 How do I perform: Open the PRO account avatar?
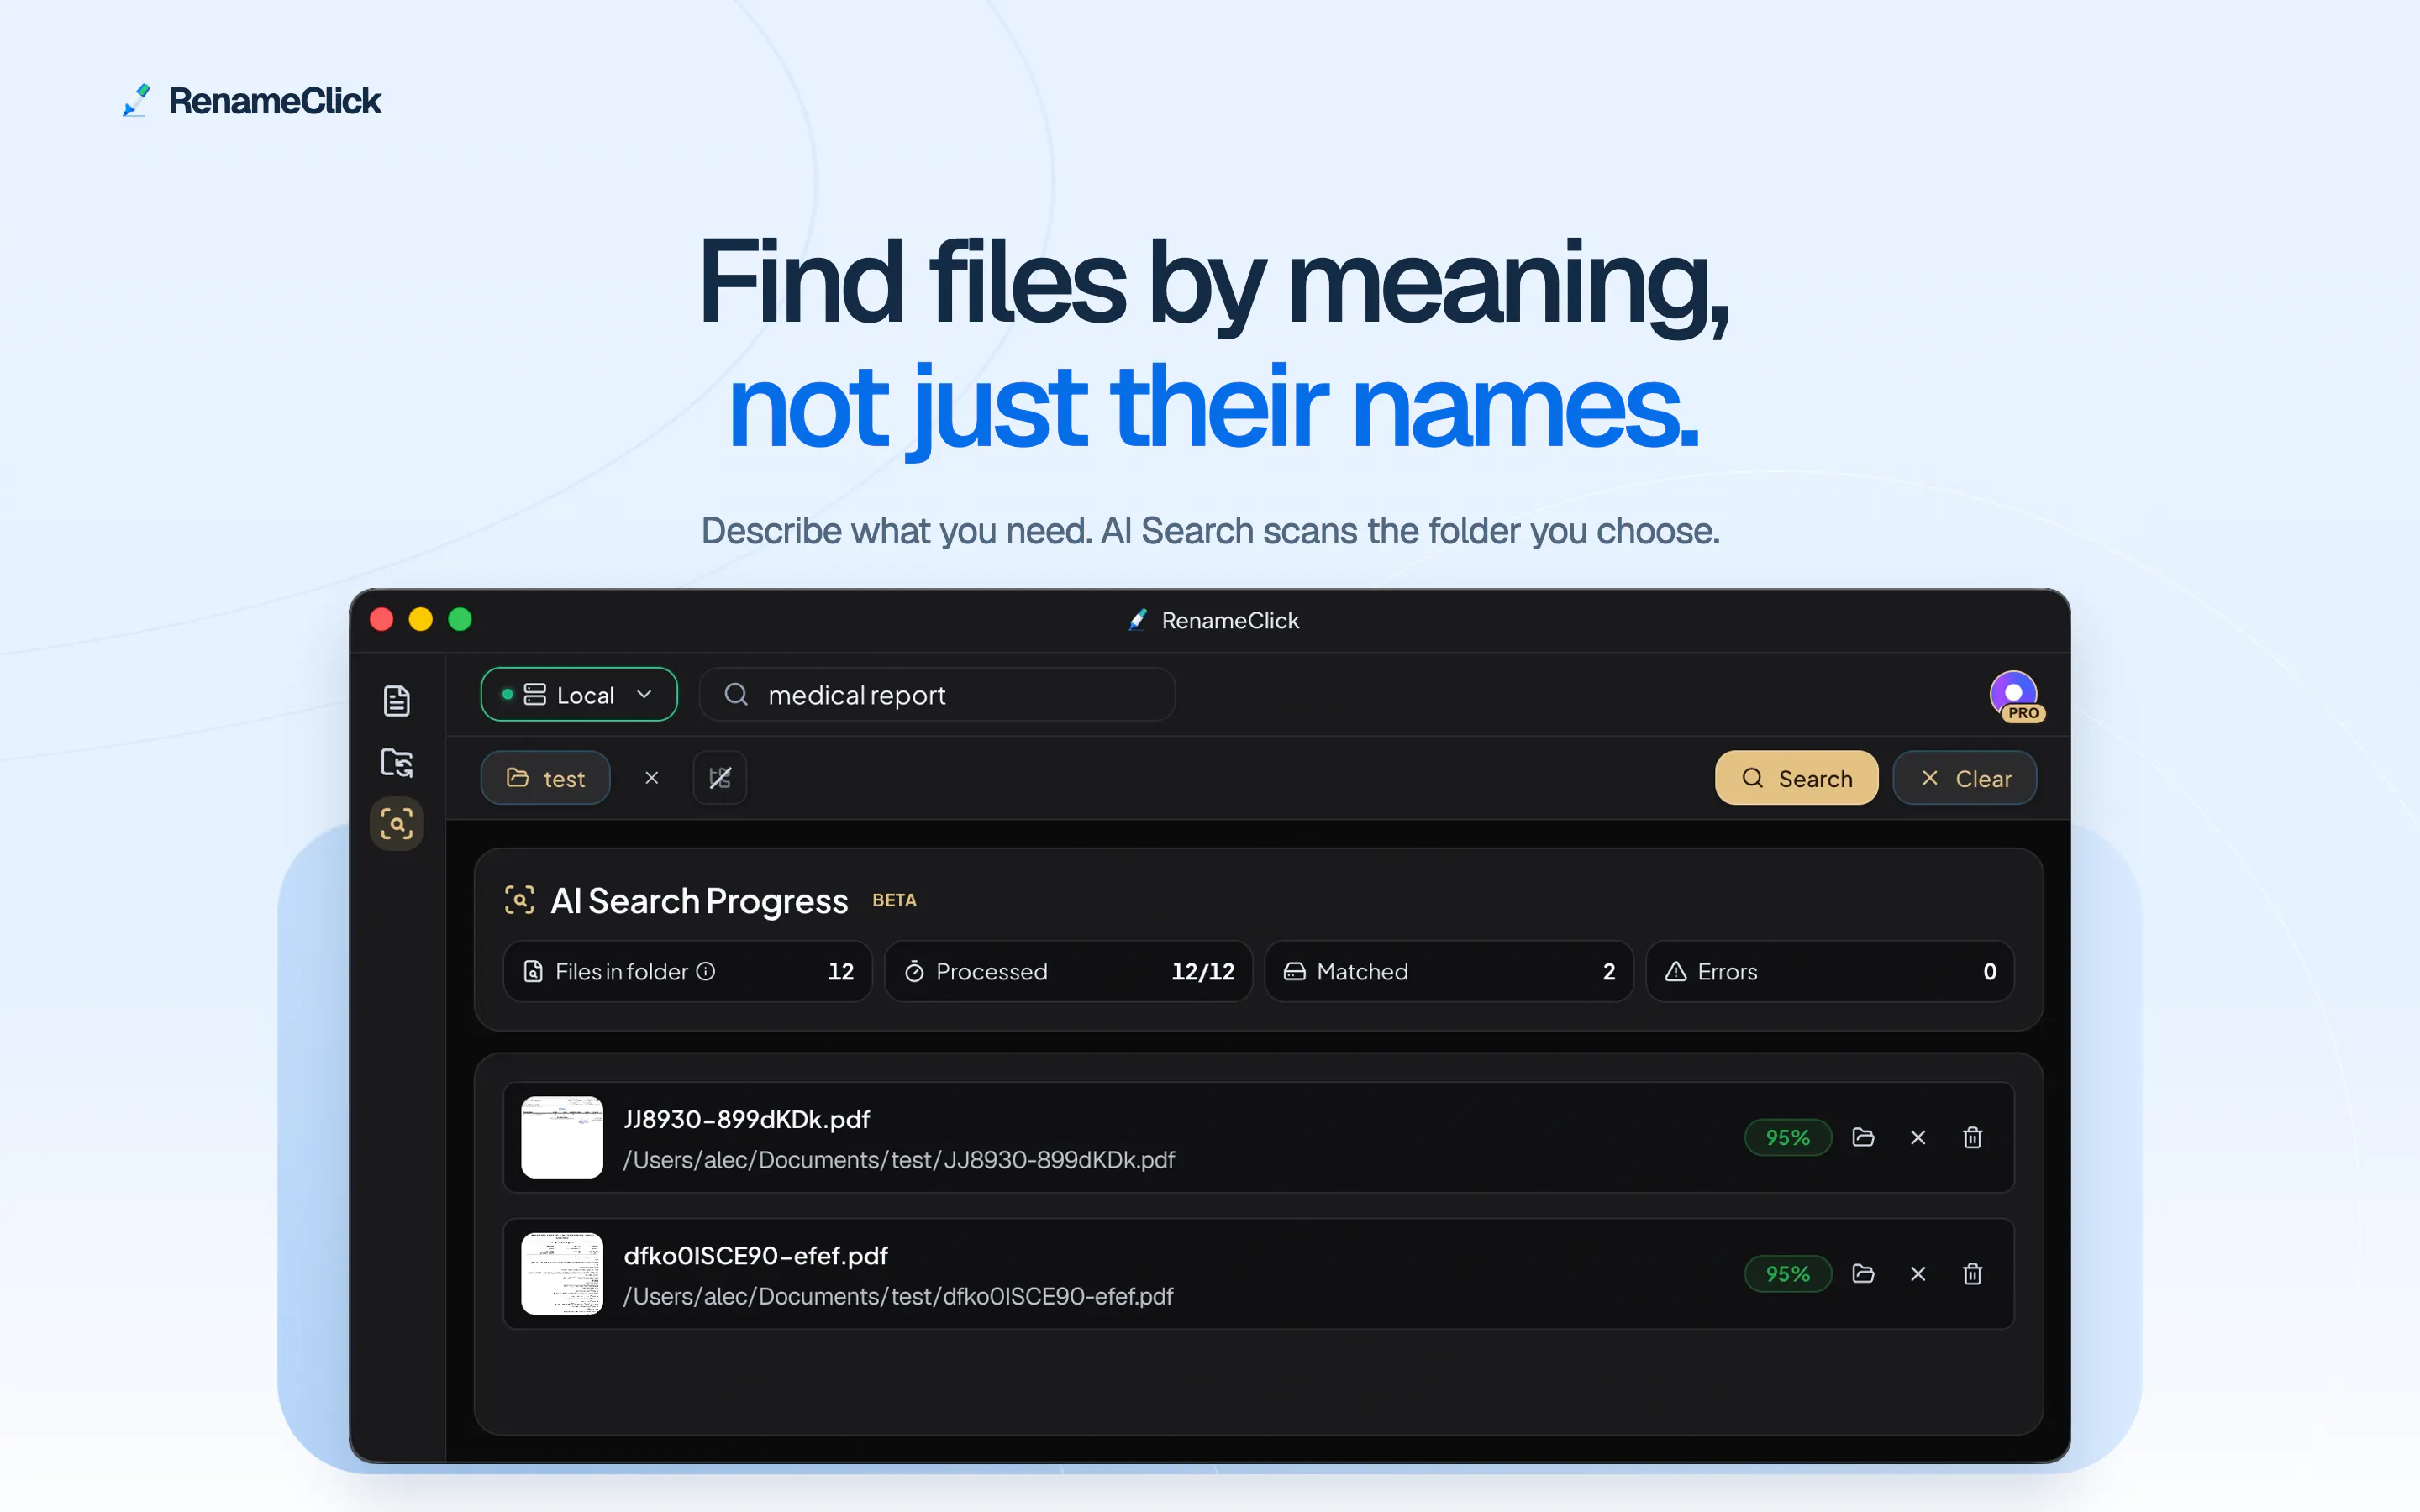(2015, 695)
